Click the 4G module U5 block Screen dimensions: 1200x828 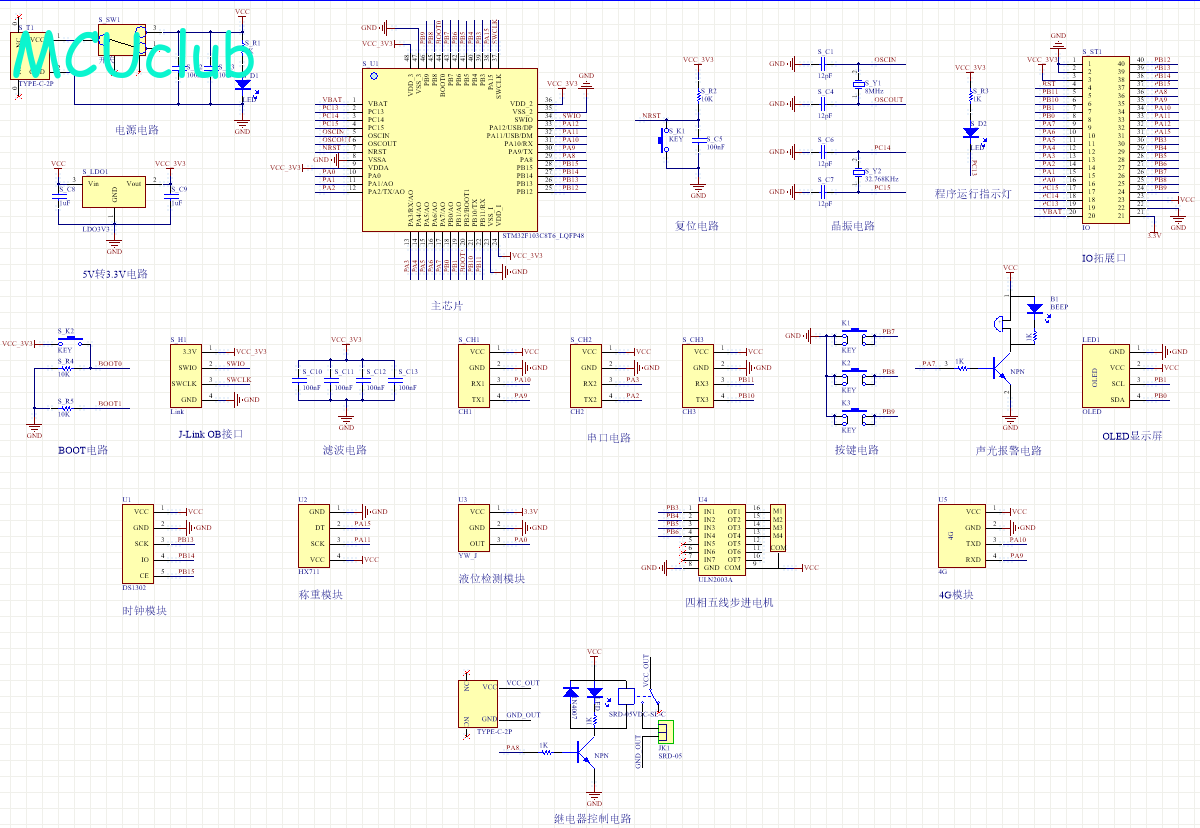(x=960, y=535)
